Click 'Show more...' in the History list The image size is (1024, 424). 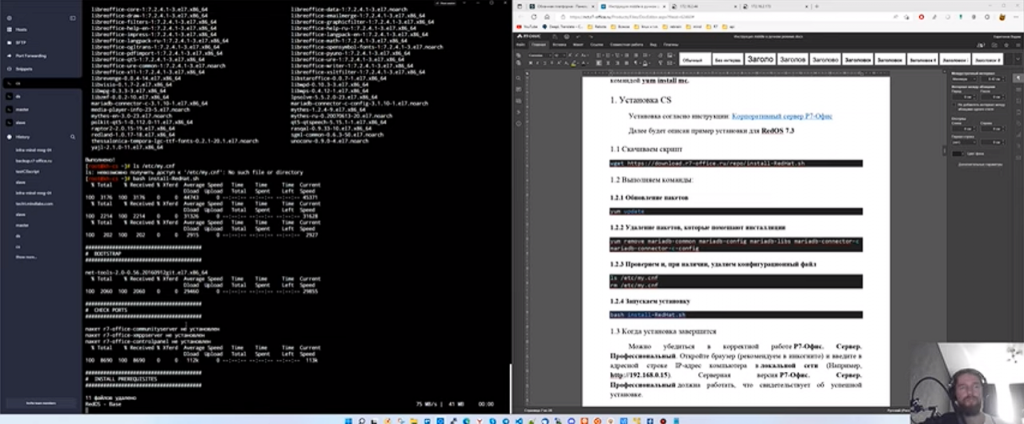click(26, 257)
